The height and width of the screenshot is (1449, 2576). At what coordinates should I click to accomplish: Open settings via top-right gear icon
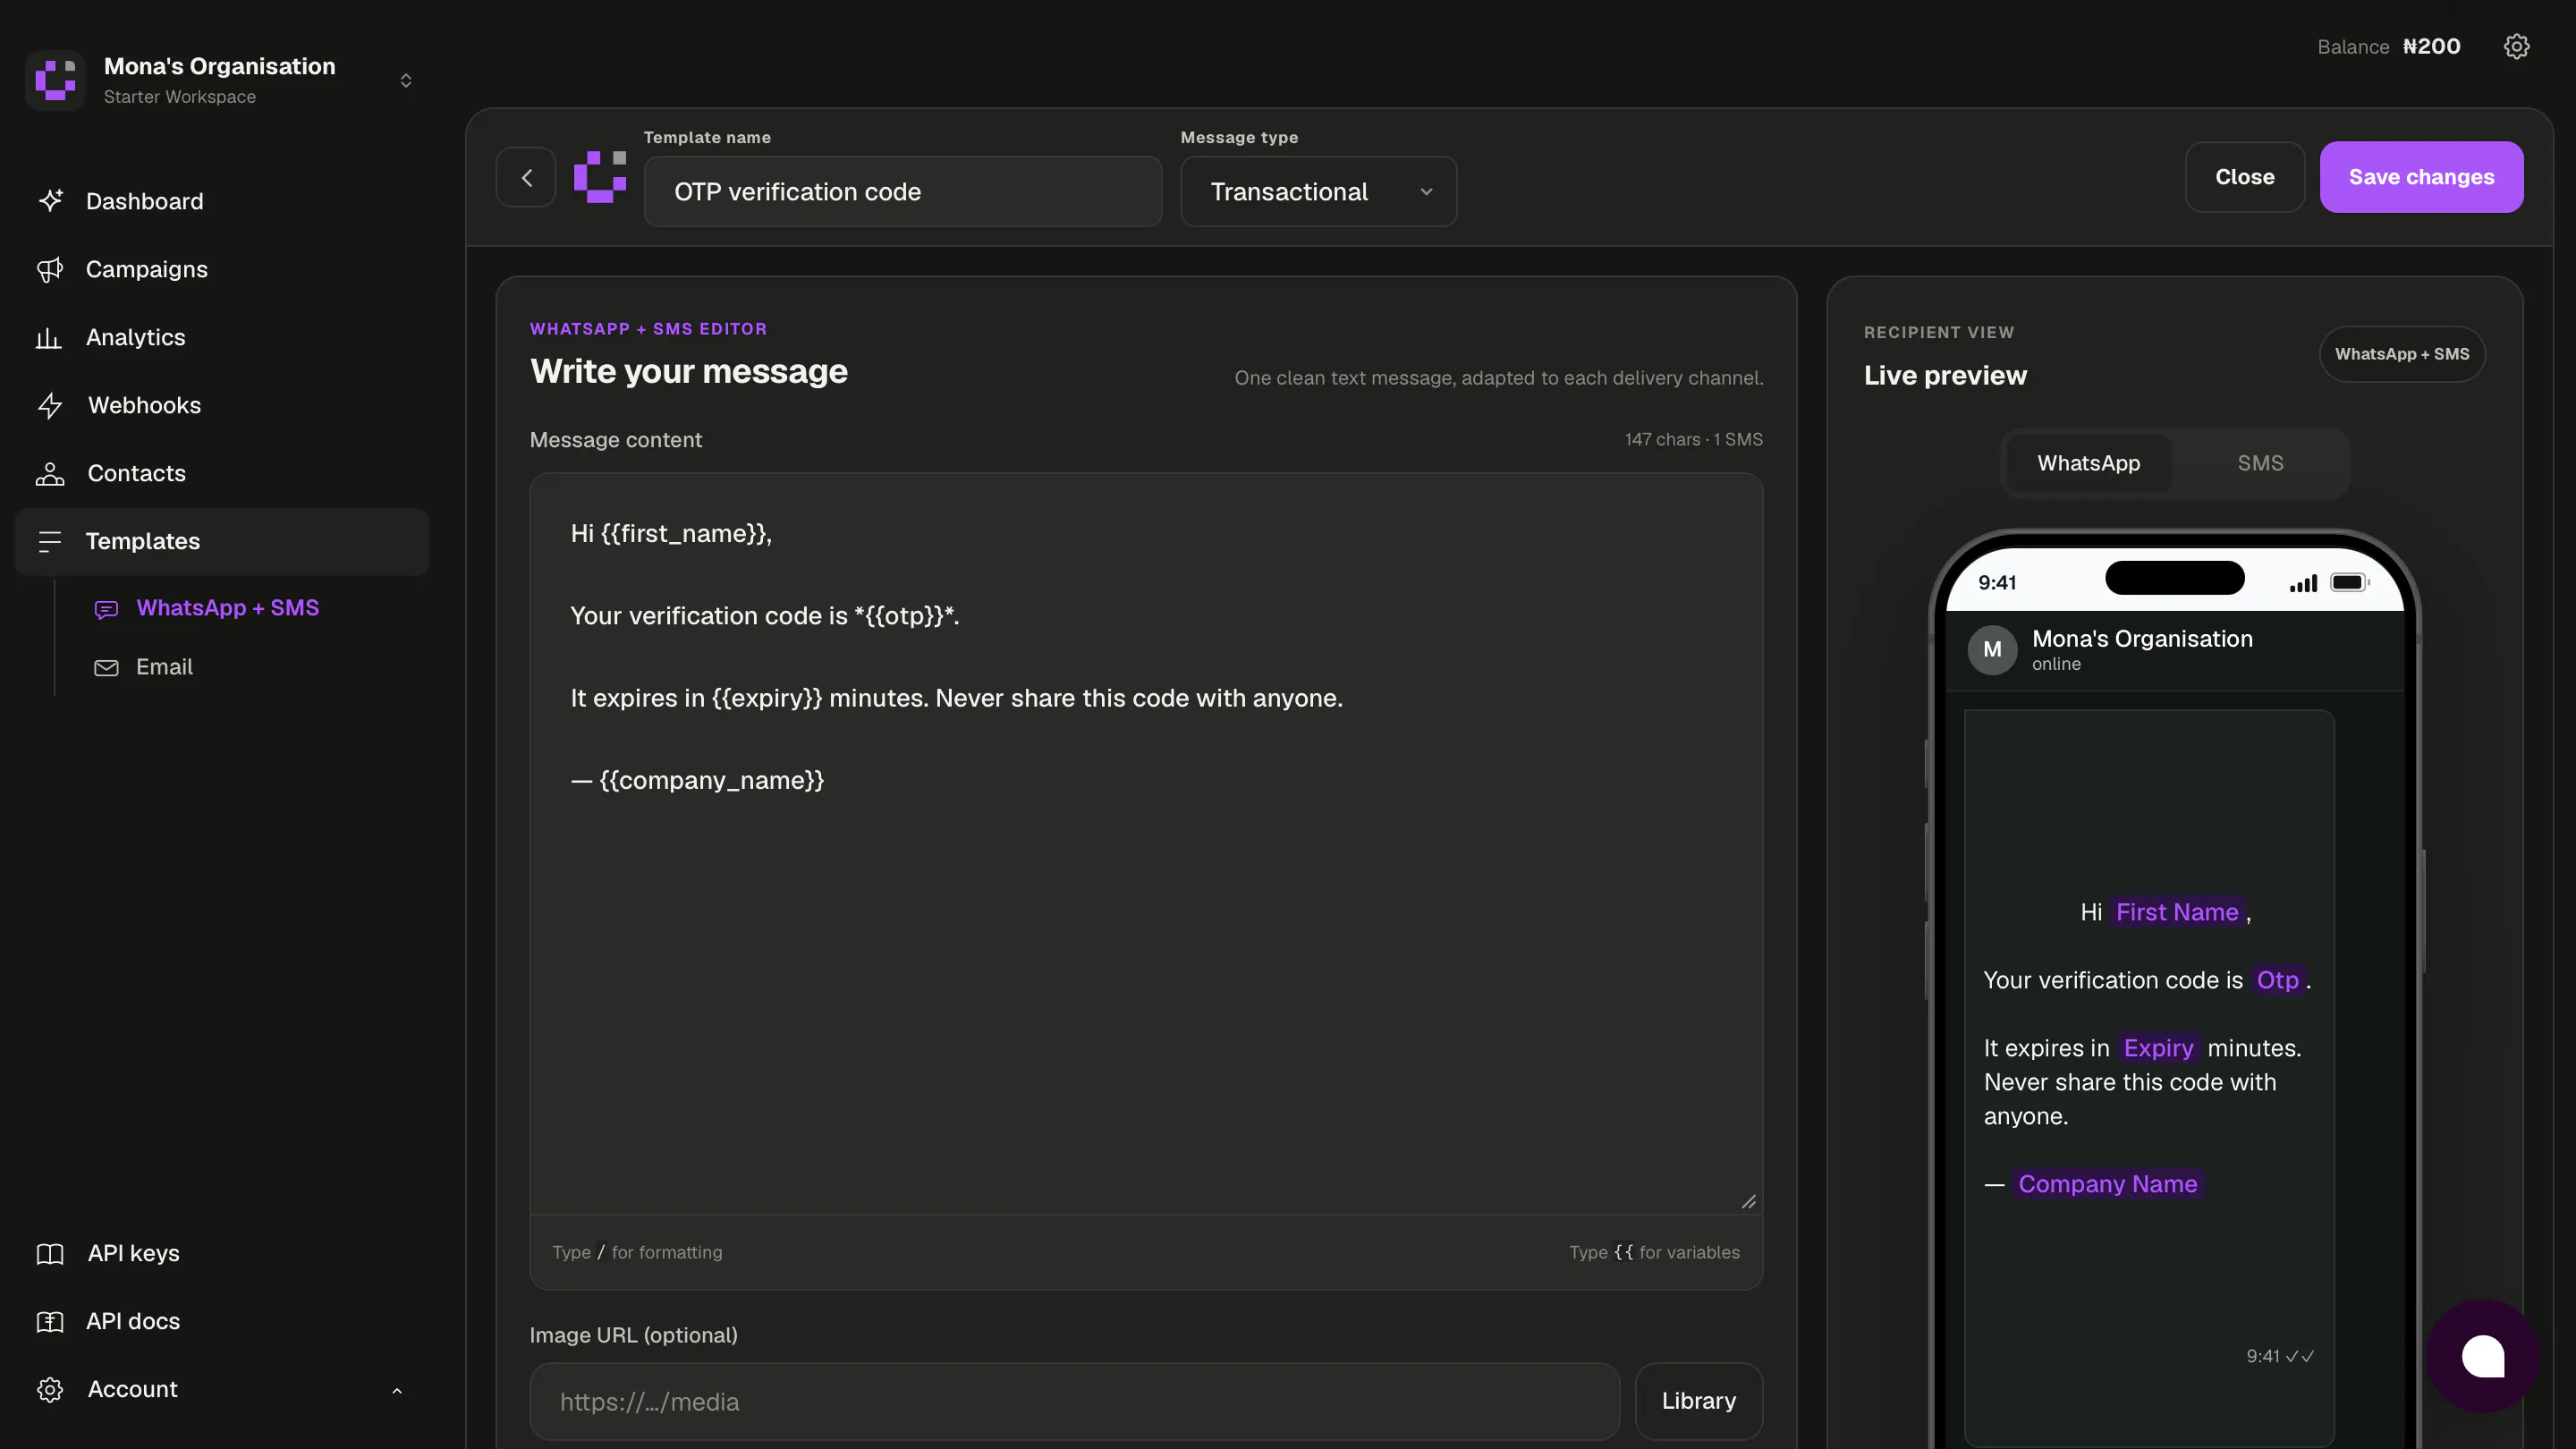click(2516, 47)
